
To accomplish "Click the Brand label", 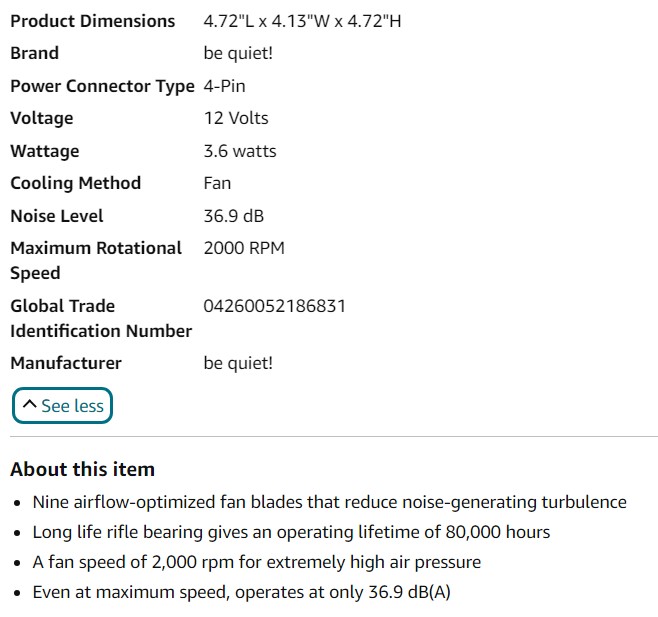I will (x=34, y=53).
